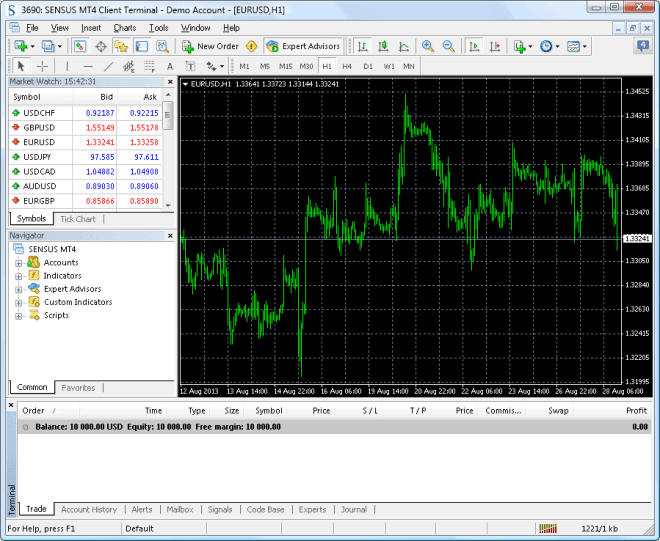Click the Symbol column header in Market Watch
This screenshot has height=541, width=660.
click(41, 97)
